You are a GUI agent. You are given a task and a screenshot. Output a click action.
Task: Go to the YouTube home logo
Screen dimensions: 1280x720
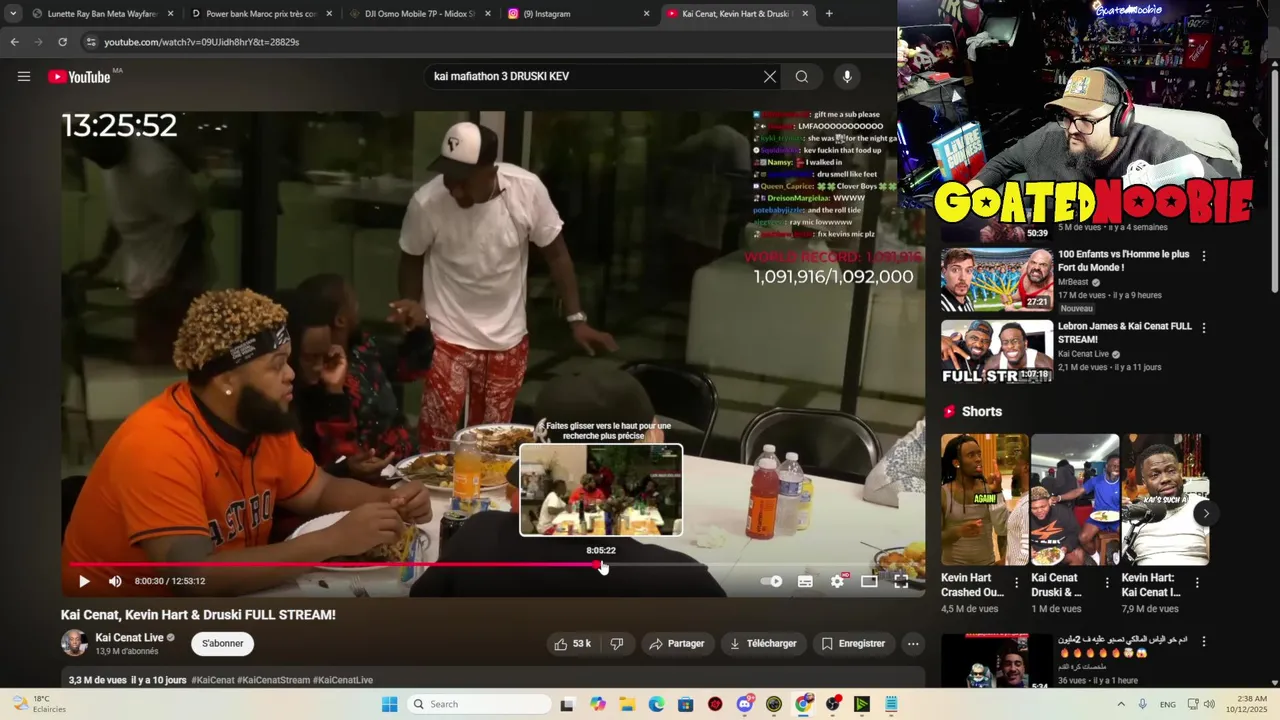(x=80, y=77)
